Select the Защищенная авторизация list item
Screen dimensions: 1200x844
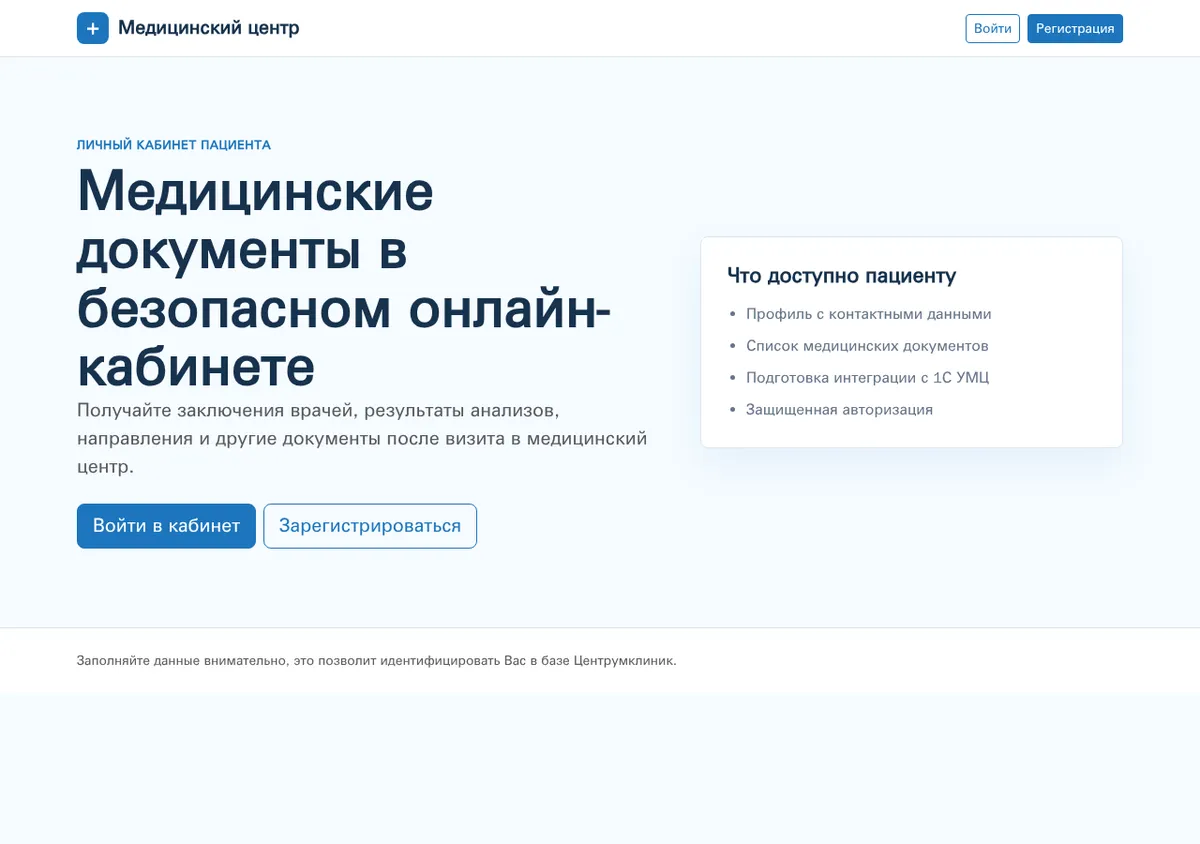(840, 410)
